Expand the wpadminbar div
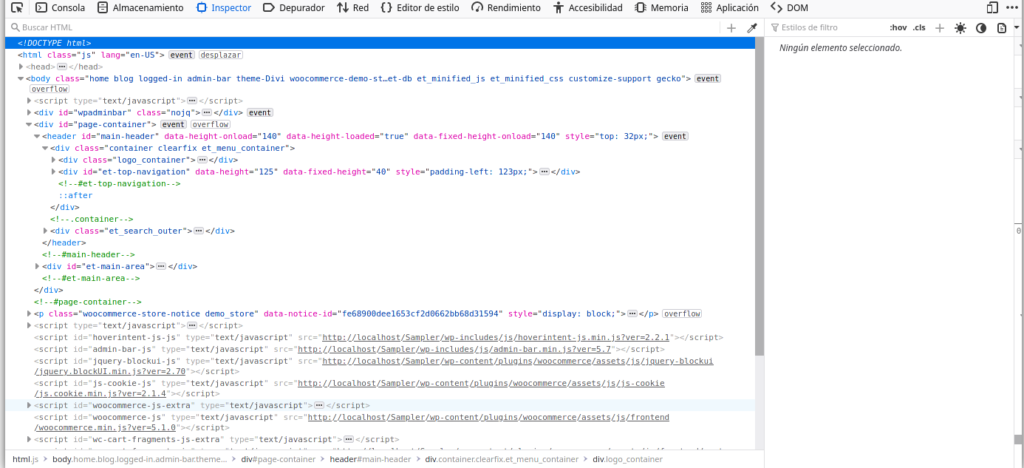The image size is (1024, 468). (29, 112)
